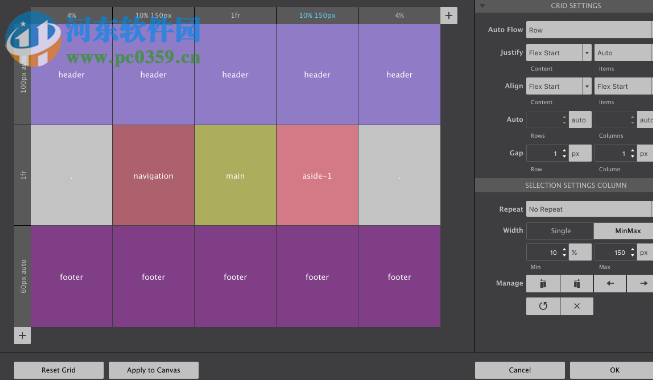Open the Repeat No Repeat dropdown

(589, 209)
